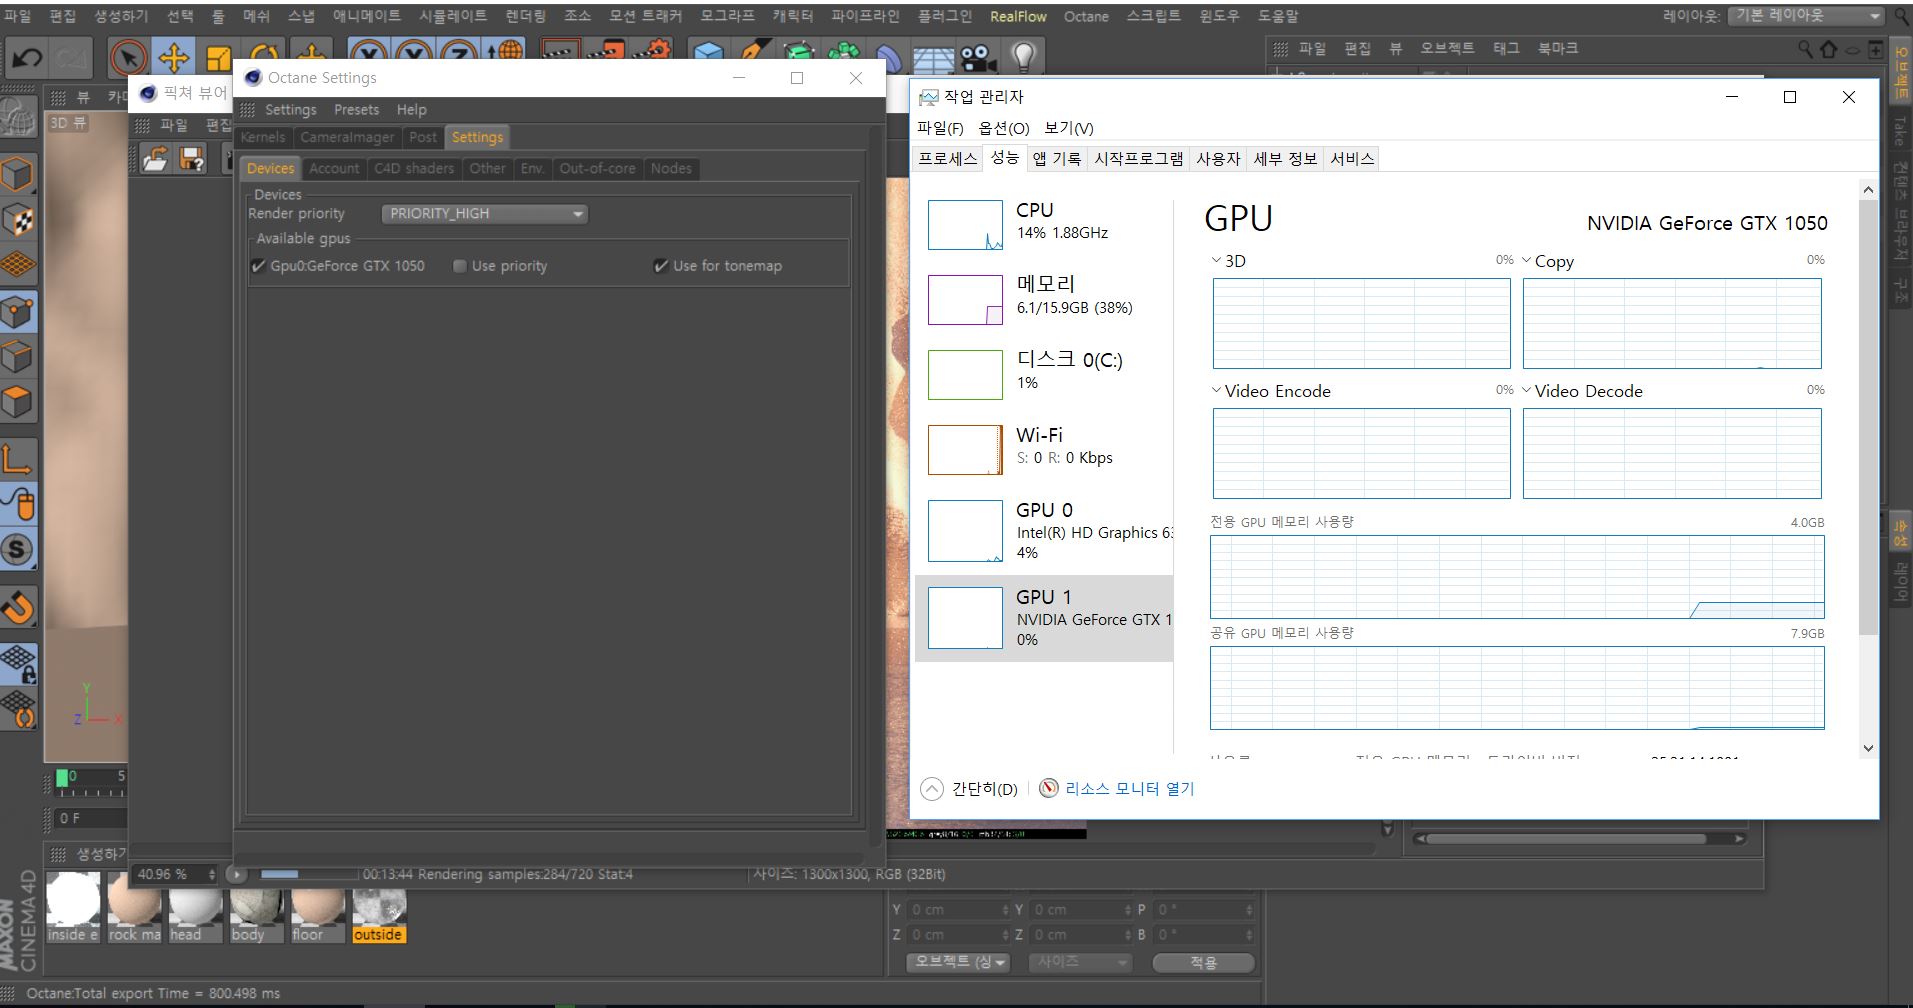The width and height of the screenshot is (1913, 1008).
Task: Open Resource Monitor link
Action: (x=1129, y=789)
